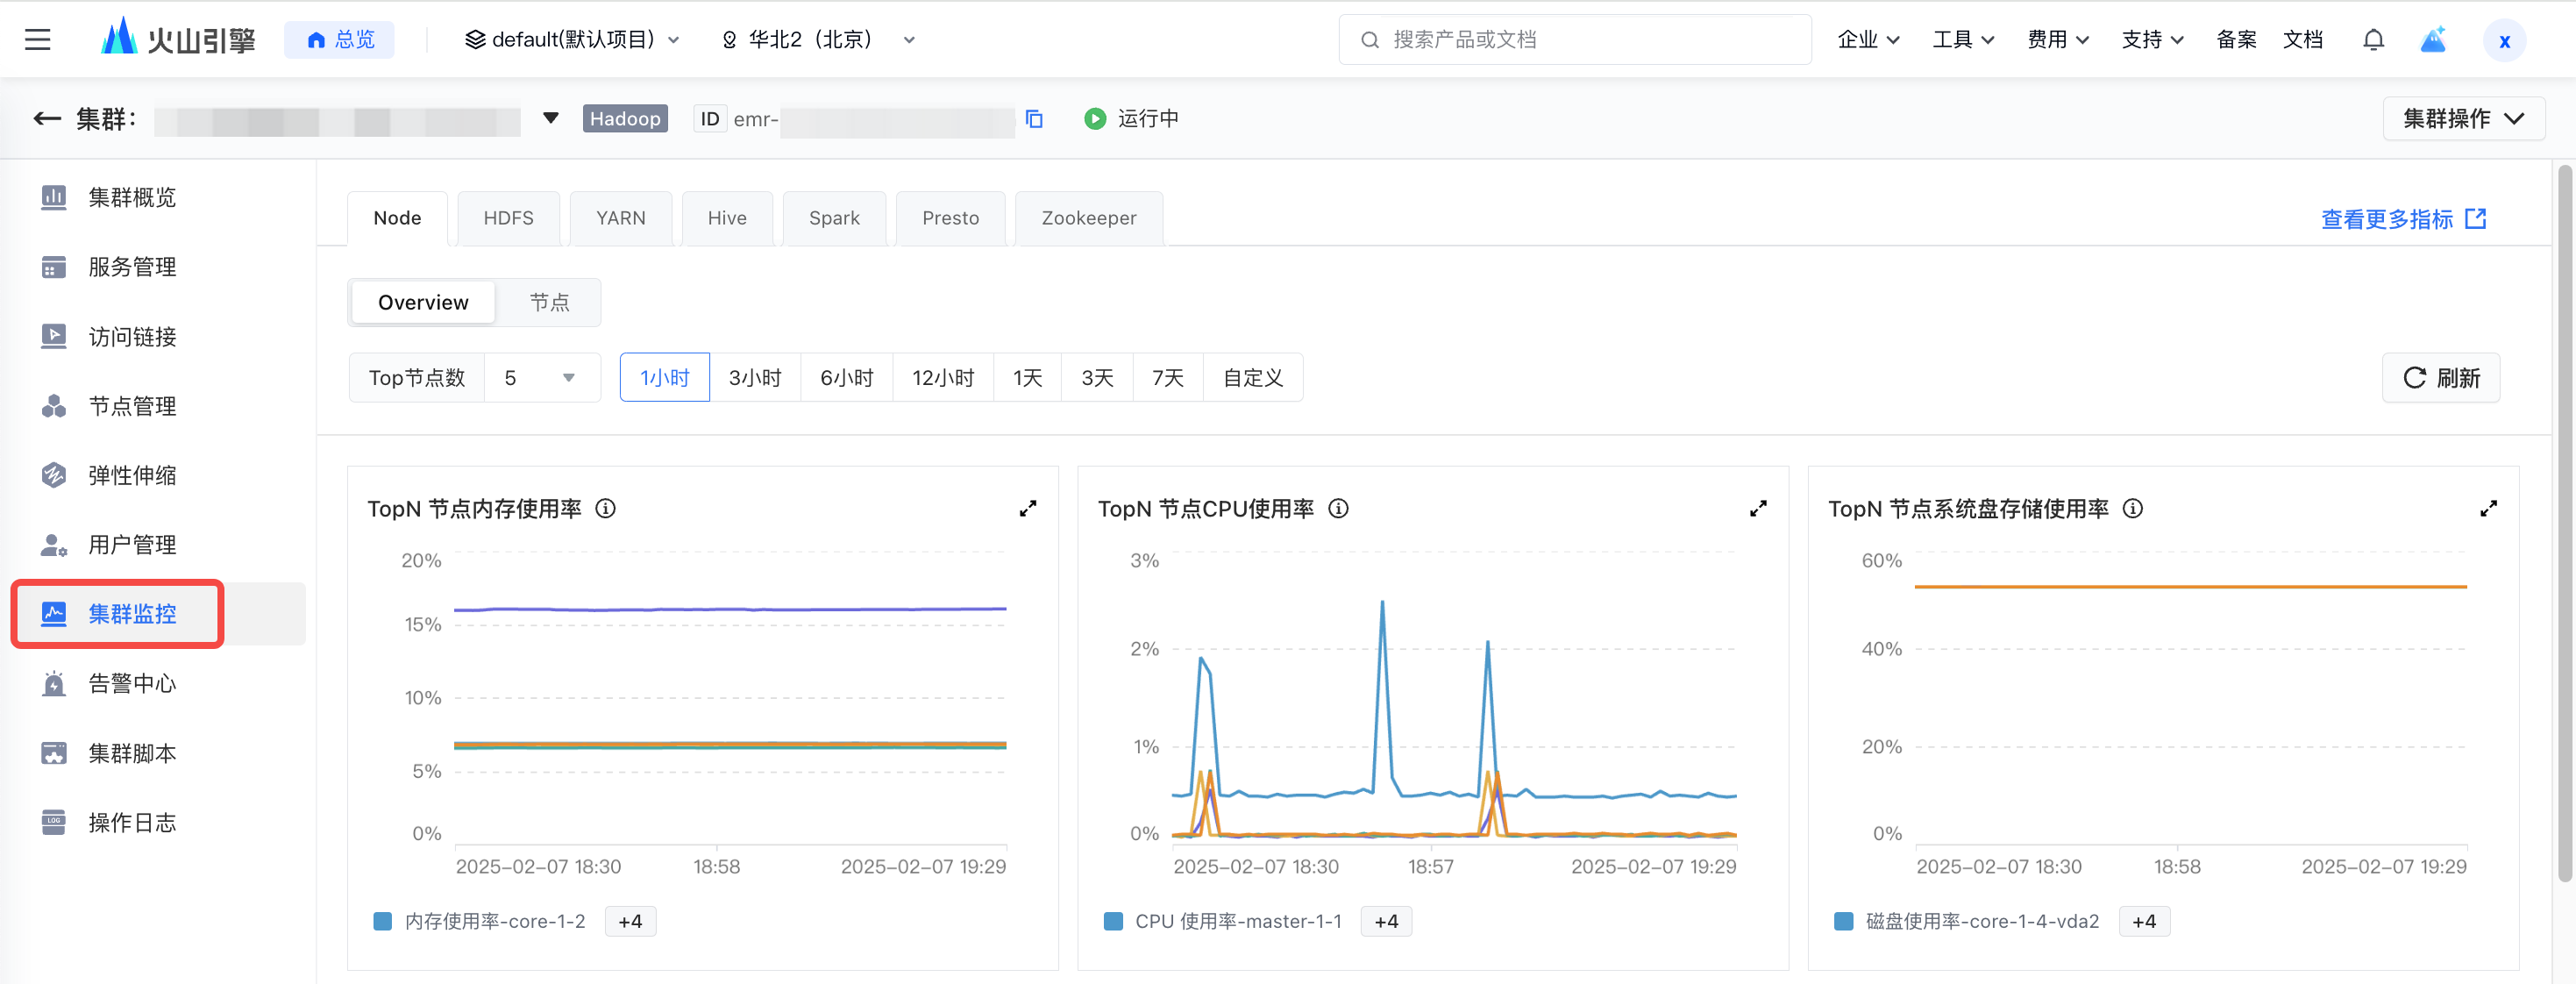
Task: Choose 自定义 time range
Action: tap(1253, 378)
